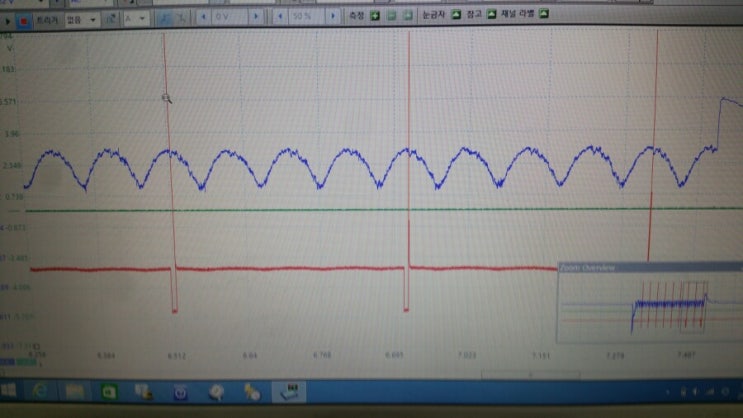Viewport: 743px width, 418px height.
Task: Click the horizontal scrollbar thumb below graph
Action: (530, 375)
